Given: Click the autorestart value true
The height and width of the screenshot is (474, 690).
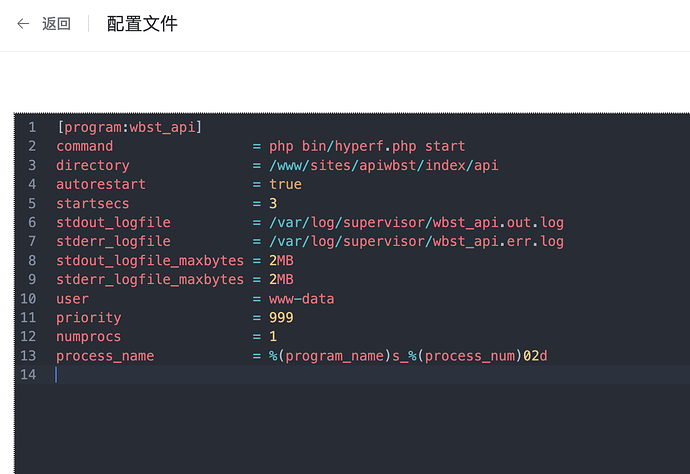Looking at the screenshot, I should pos(285,184).
